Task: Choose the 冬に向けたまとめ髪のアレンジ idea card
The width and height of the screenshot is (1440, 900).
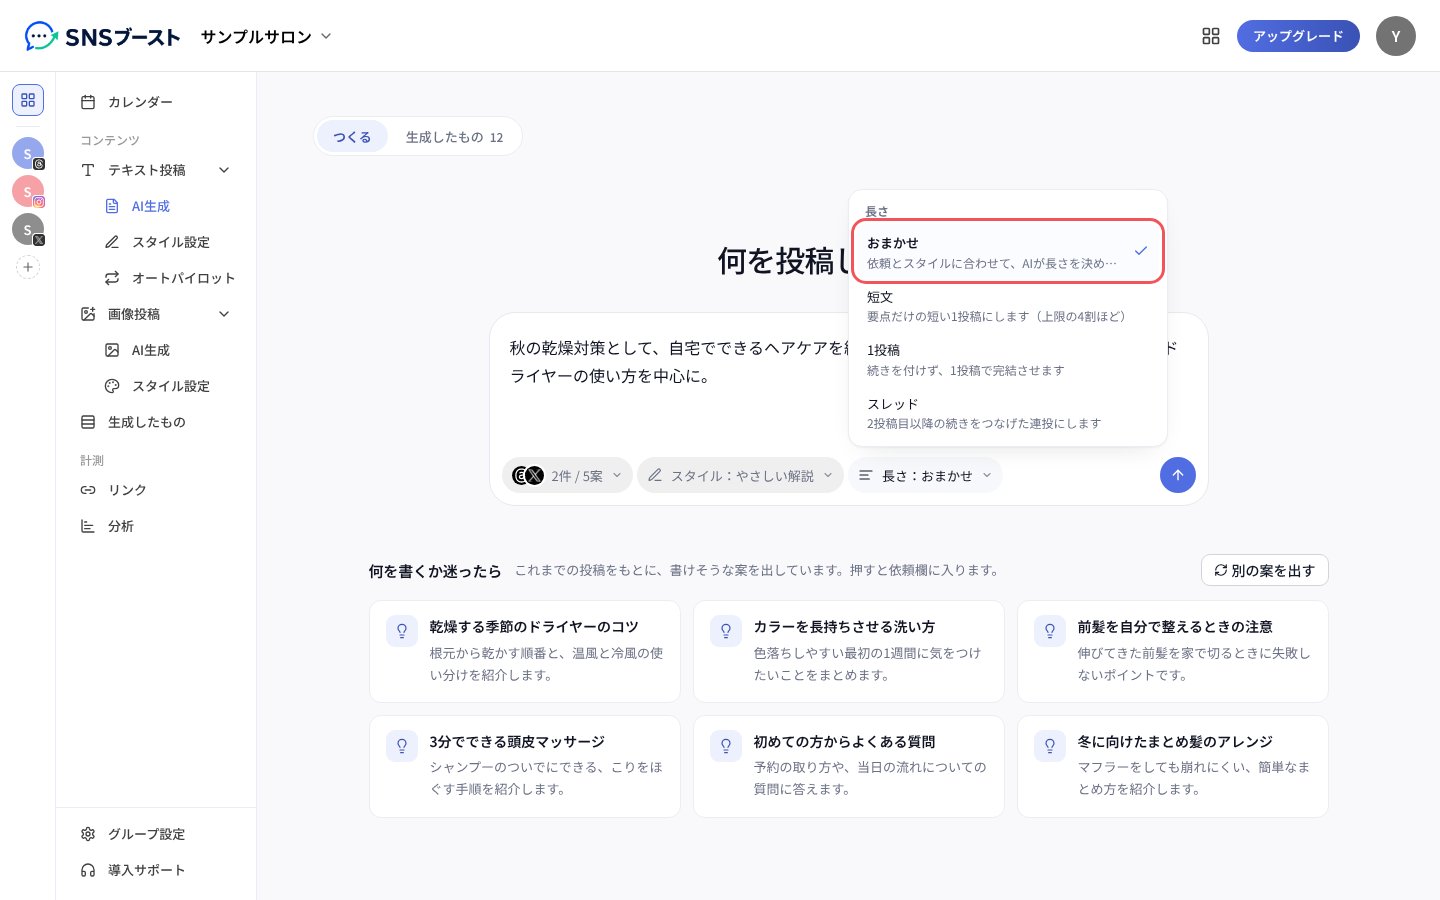Action: coord(1173,766)
